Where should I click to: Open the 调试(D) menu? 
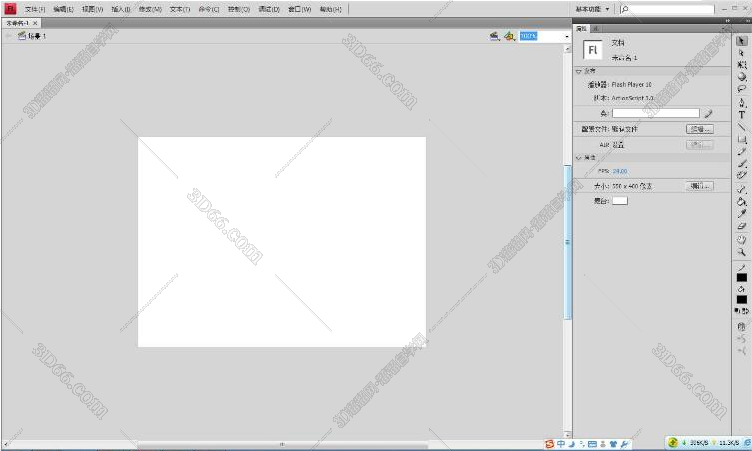pyautogui.click(x=269, y=9)
